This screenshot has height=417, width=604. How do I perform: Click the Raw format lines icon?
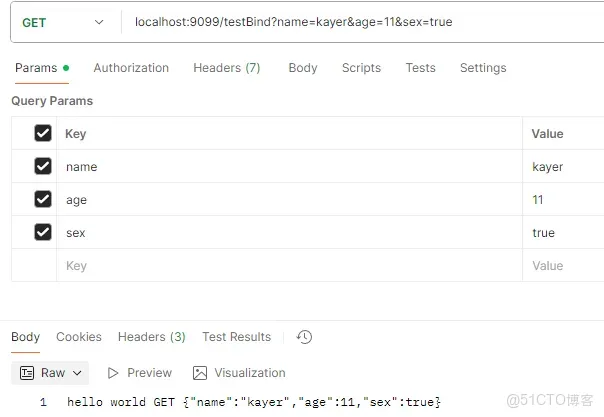pos(25,373)
